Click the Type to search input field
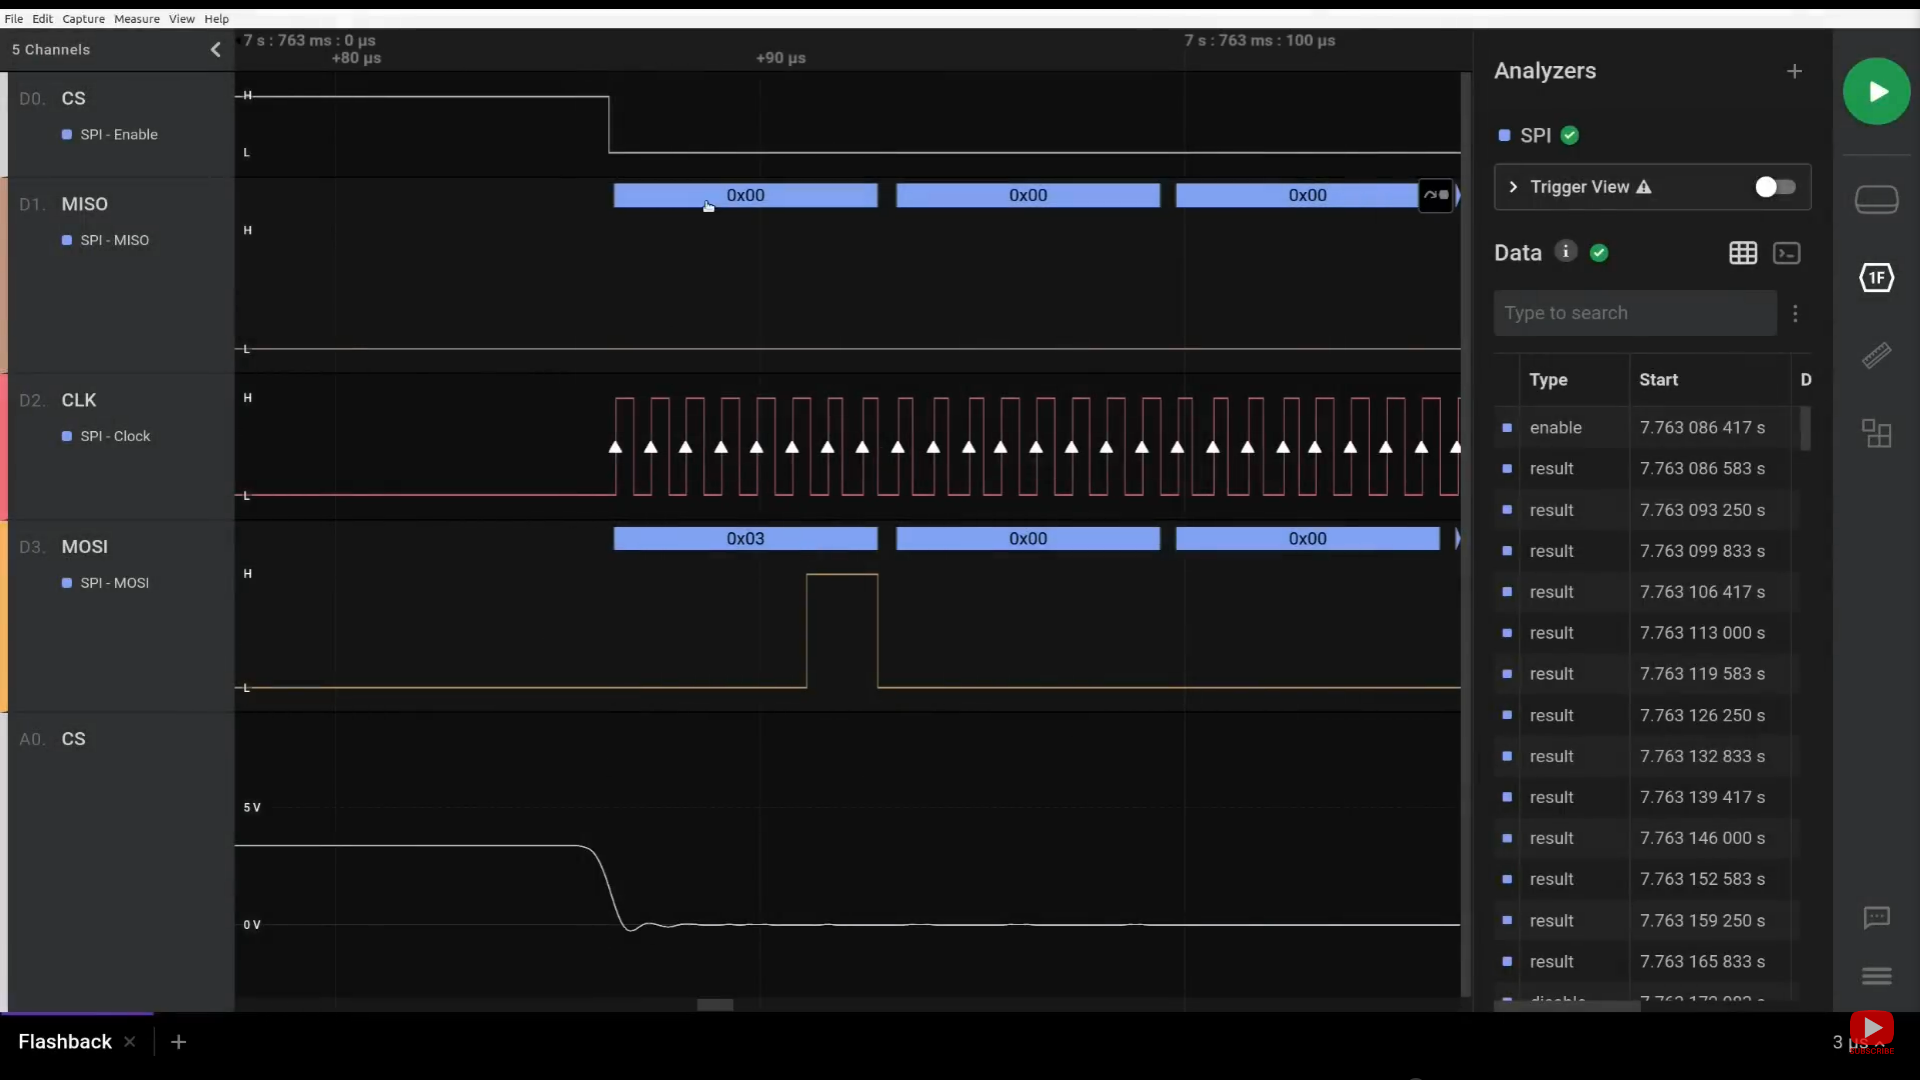The width and height of the screenshot is (1920, 1080). 1635,313
